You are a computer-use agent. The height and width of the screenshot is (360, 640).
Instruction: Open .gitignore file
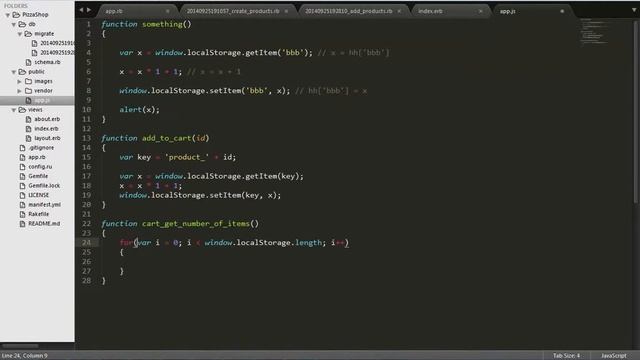pos(41,148)
